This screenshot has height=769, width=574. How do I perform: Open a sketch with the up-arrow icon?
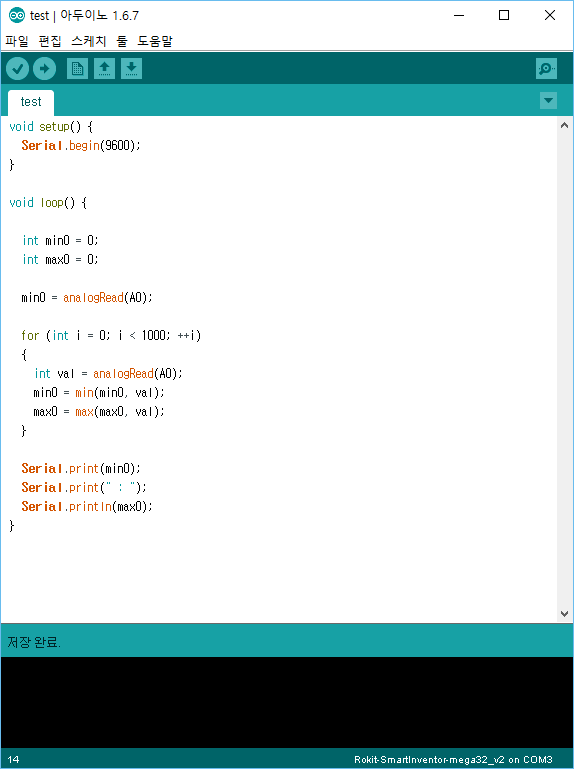(104, 69)
